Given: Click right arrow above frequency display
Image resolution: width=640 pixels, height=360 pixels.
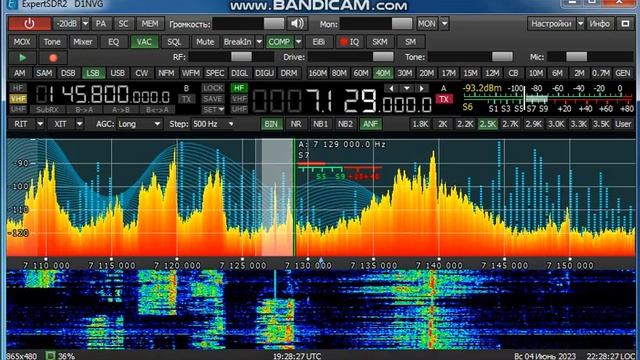Looking at the screenshot, I should tap(421, 88).
